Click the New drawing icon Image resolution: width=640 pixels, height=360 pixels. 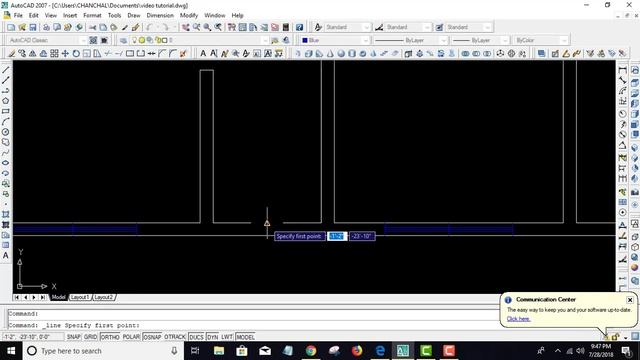[11, 27]
